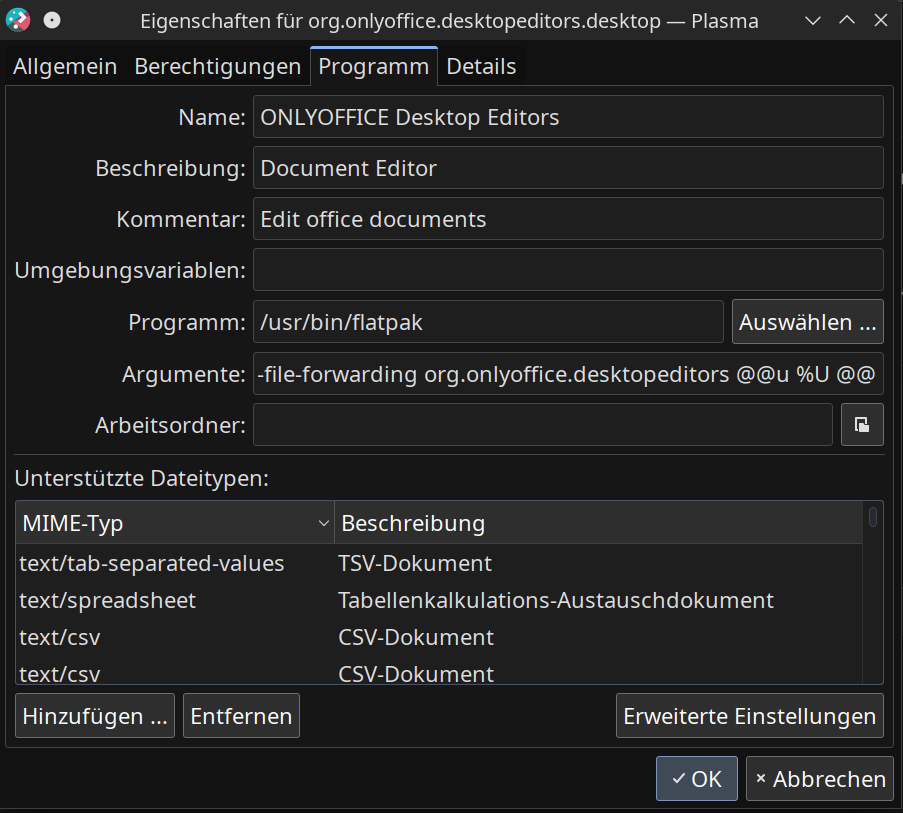
Task: Click the Beschreibung column header
Action: [598, 523]
